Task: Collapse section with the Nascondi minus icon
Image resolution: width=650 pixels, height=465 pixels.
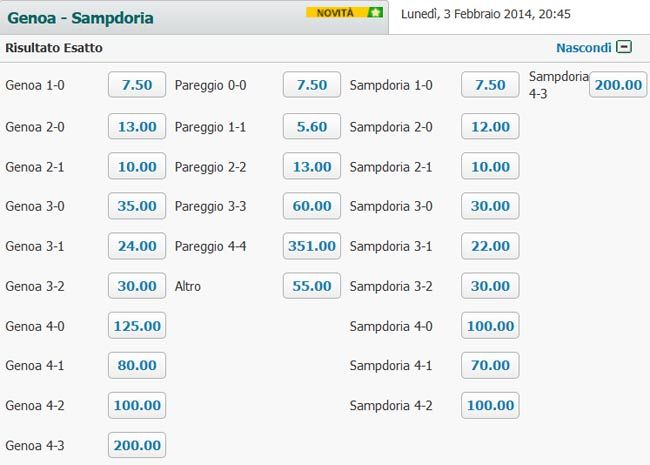Action: pos(624,47)
